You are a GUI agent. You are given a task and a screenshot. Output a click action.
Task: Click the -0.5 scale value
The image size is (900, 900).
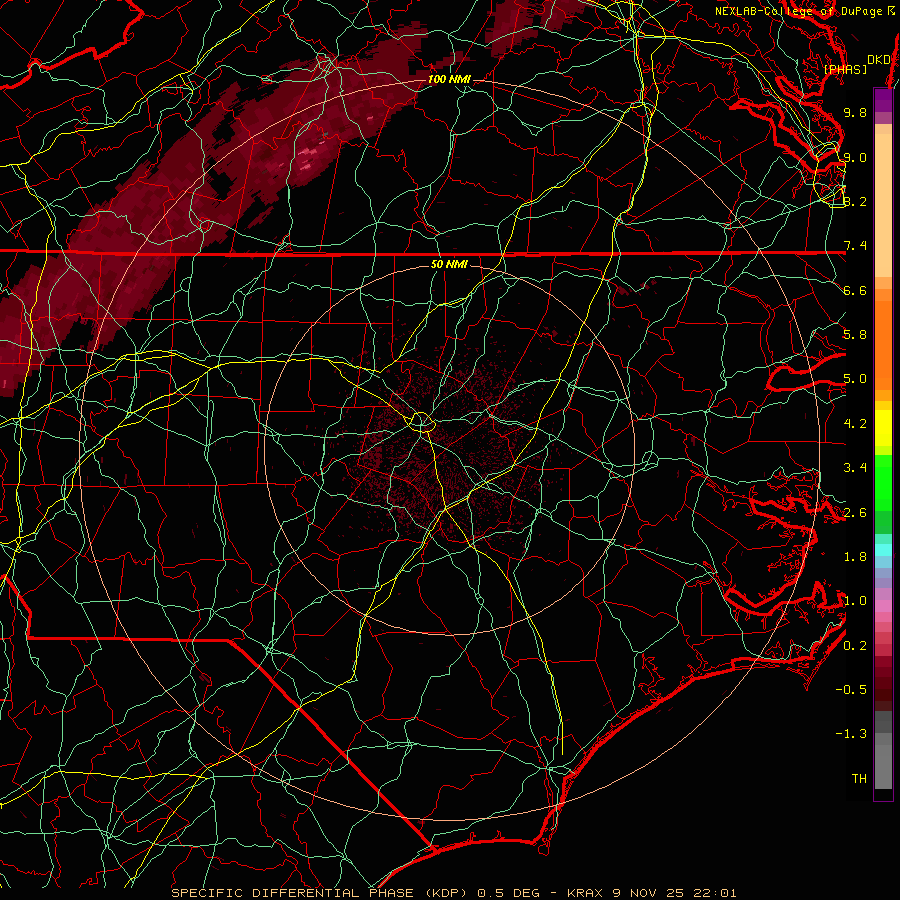click(x=851, y=690)
